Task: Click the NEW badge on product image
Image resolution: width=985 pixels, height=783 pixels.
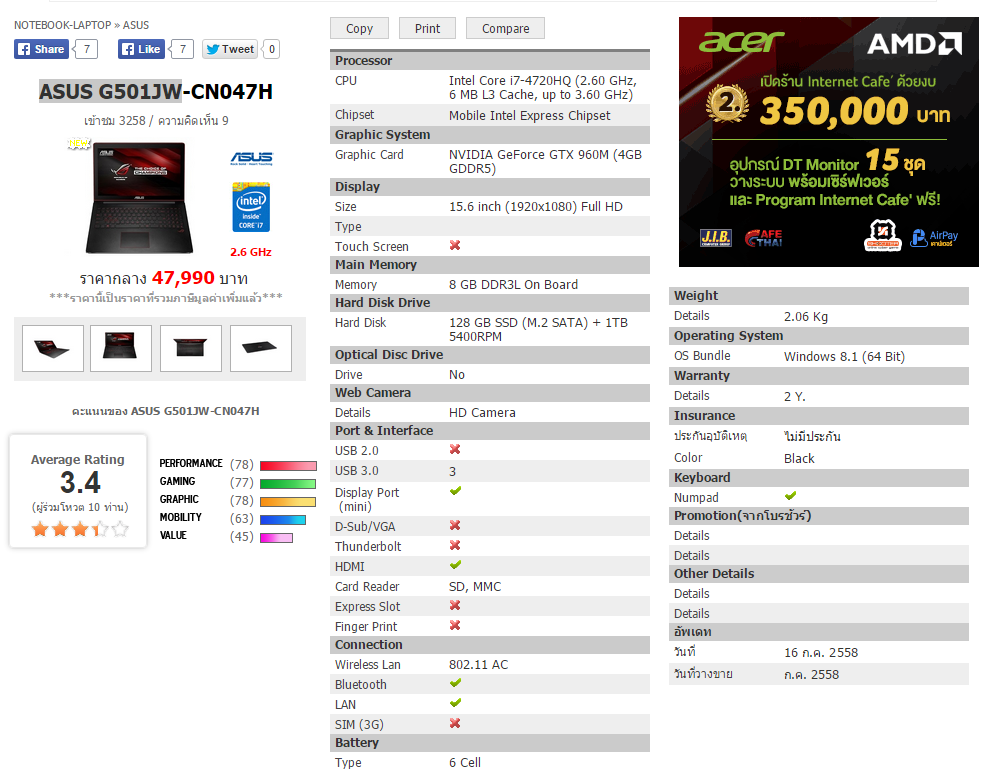Action: (79, 143)
